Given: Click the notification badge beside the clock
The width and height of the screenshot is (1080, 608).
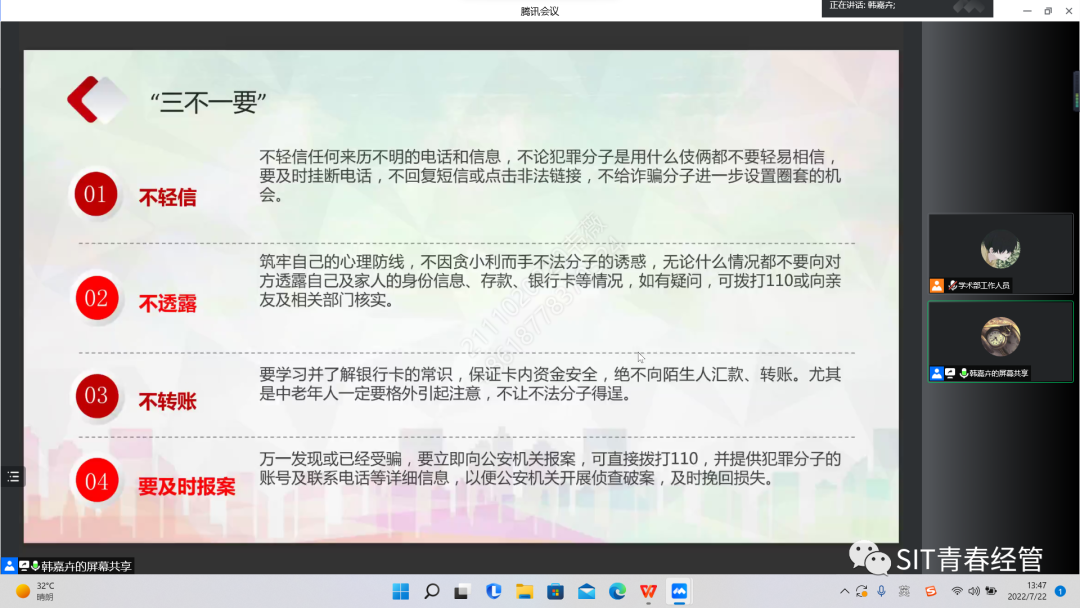Looking at the screenshot, I should tap(1060, 591).
